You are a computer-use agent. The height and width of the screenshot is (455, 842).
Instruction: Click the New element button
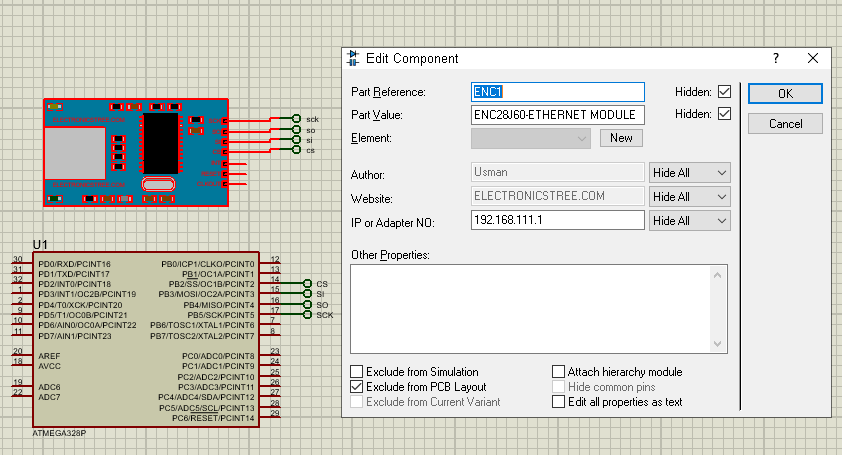(621, 139)
